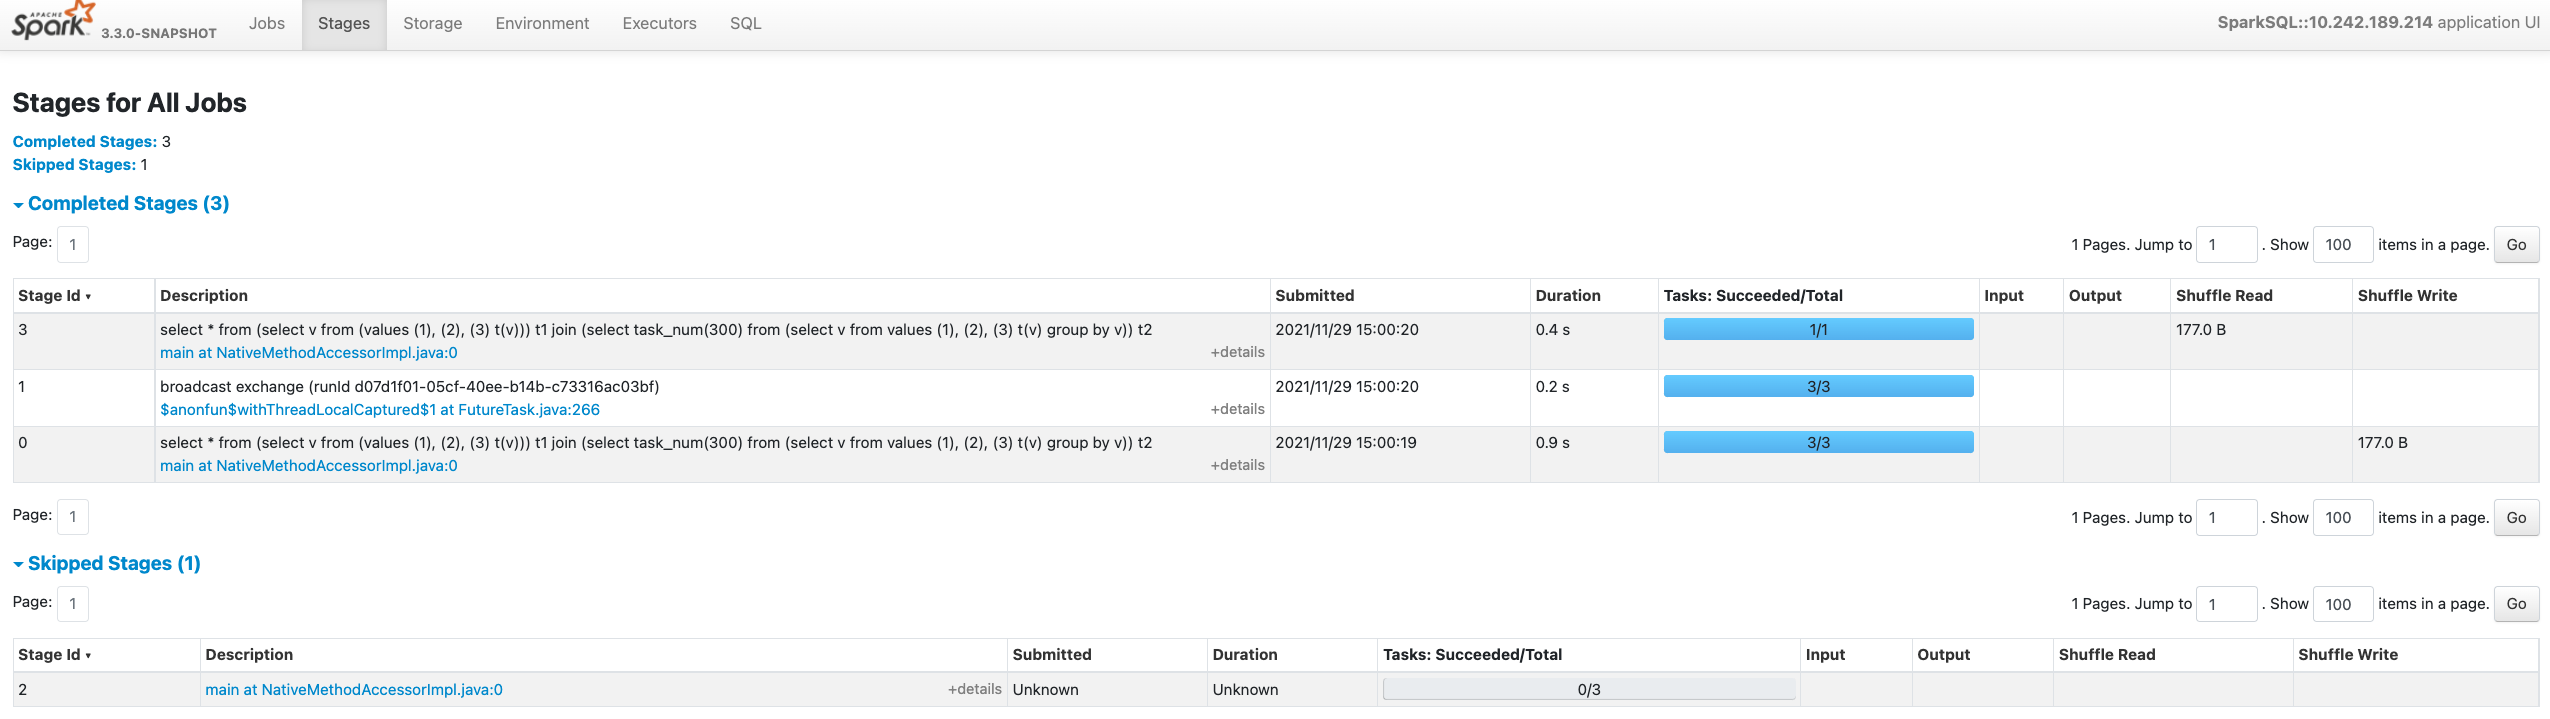Click the Stages for All Jobs heading

[129, 103]
